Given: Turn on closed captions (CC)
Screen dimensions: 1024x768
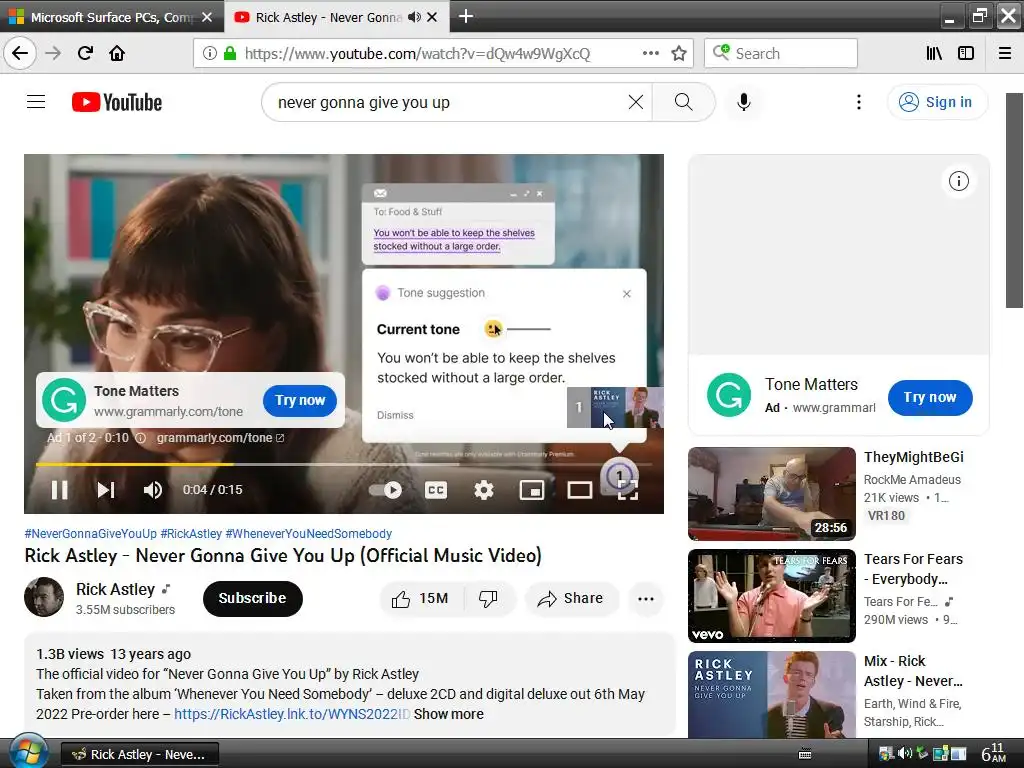Looking at the screenshot, I should click(436, 490).
